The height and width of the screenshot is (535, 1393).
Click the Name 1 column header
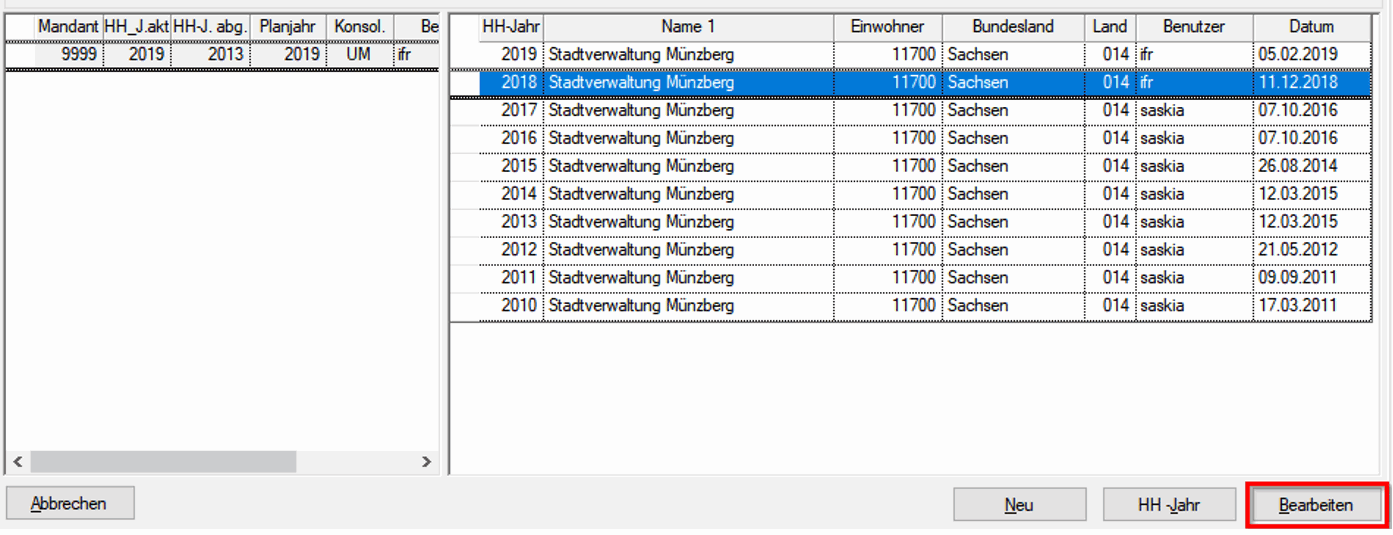click(688, 27)
